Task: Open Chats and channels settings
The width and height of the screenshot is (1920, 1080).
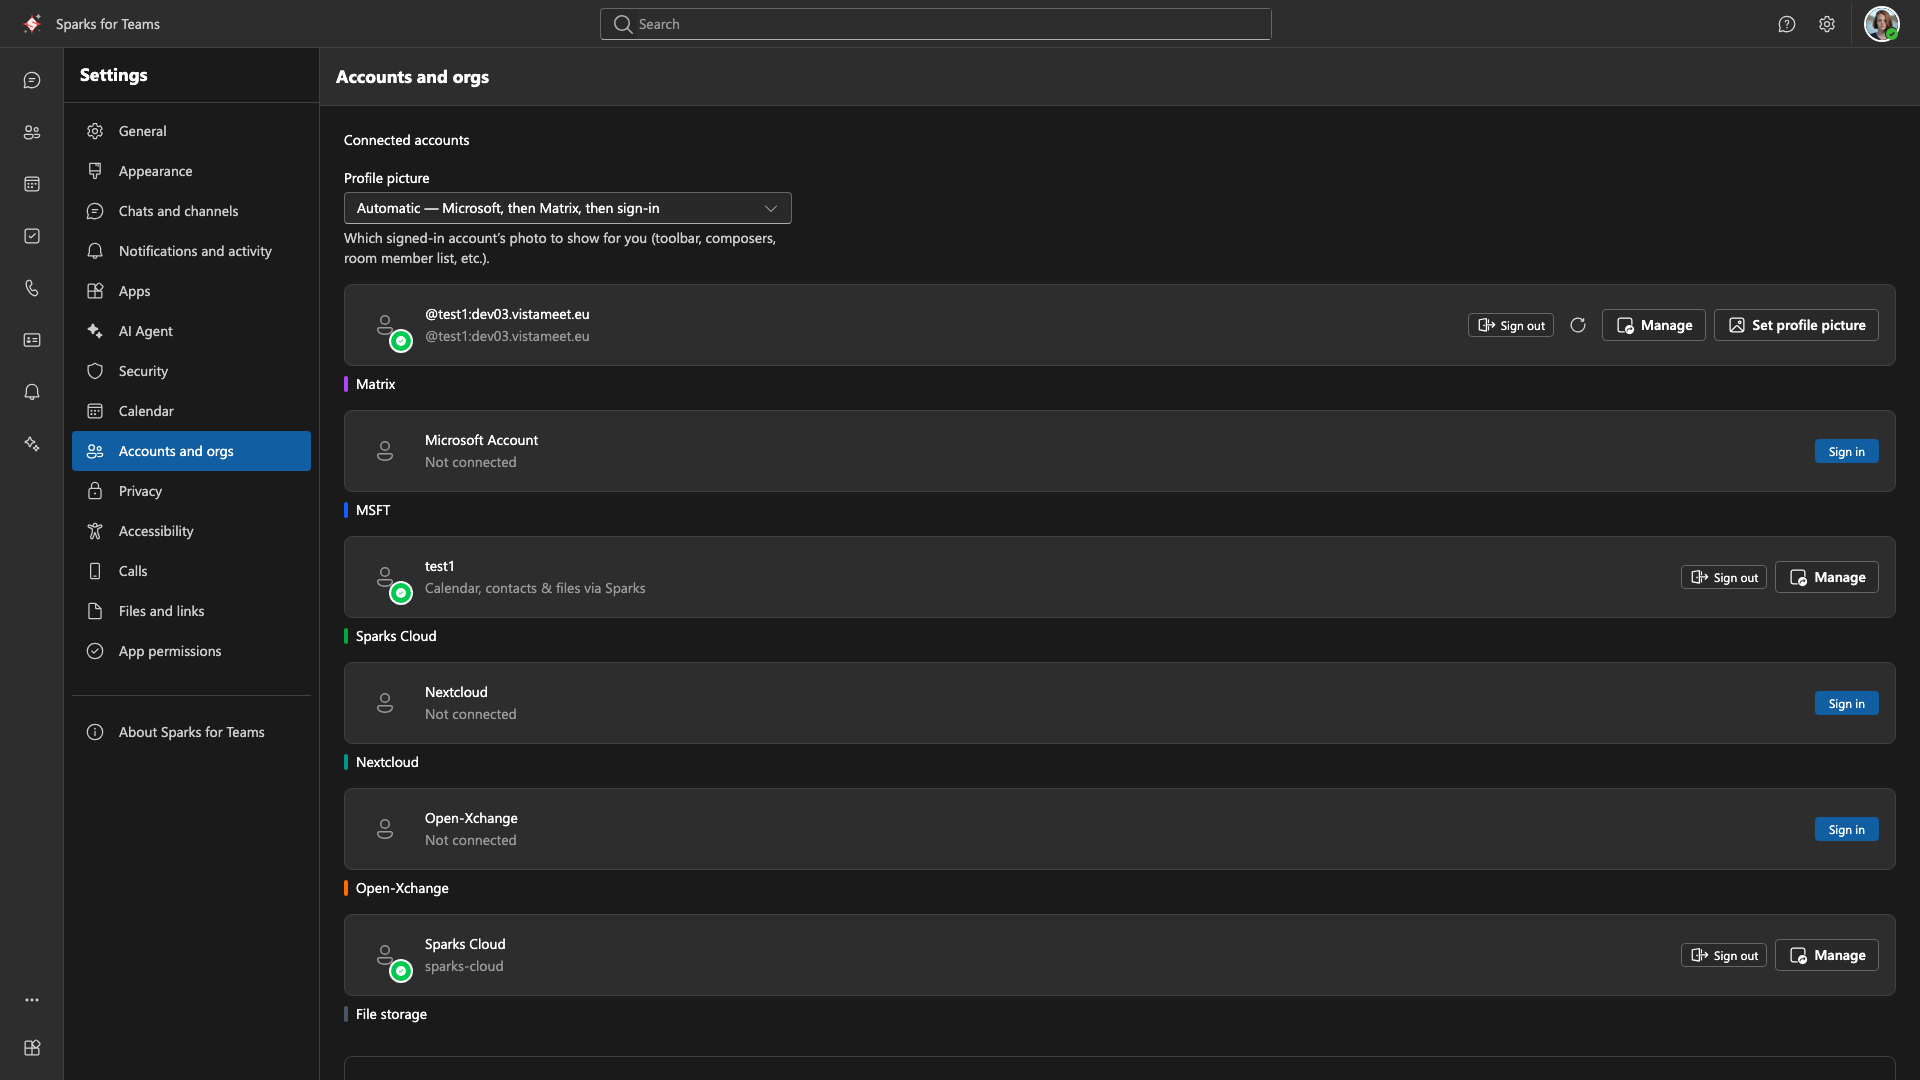Action: coord(191,211)
